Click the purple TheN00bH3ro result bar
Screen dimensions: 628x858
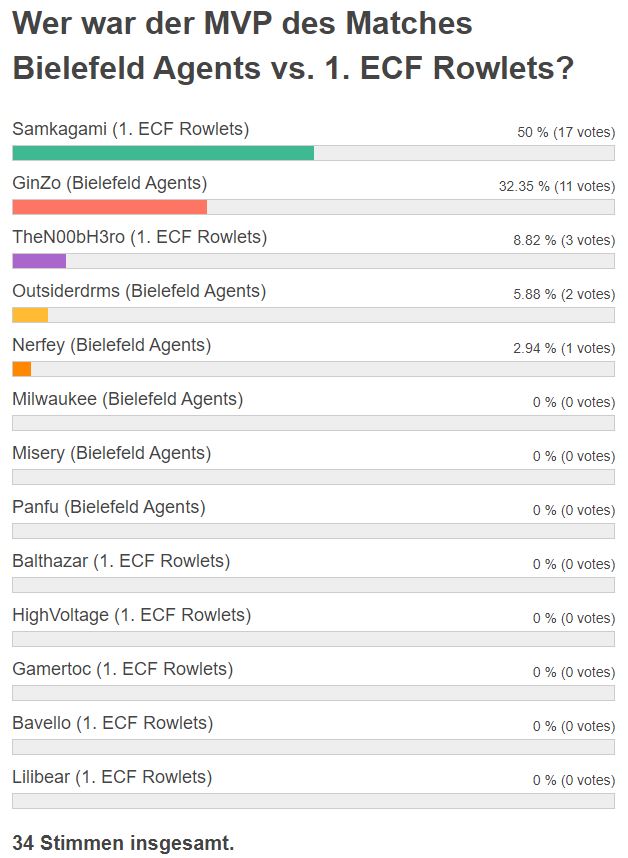[x=39, y=261]
